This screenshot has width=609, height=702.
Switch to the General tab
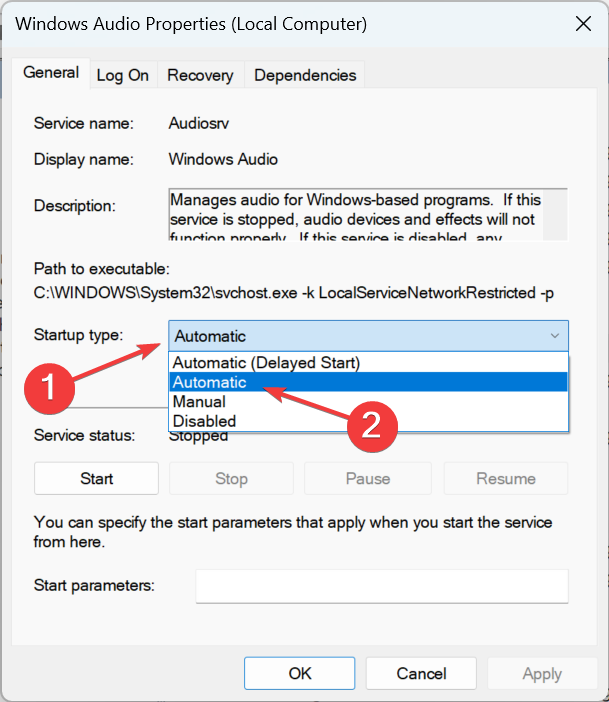click(x=51, y=73)
